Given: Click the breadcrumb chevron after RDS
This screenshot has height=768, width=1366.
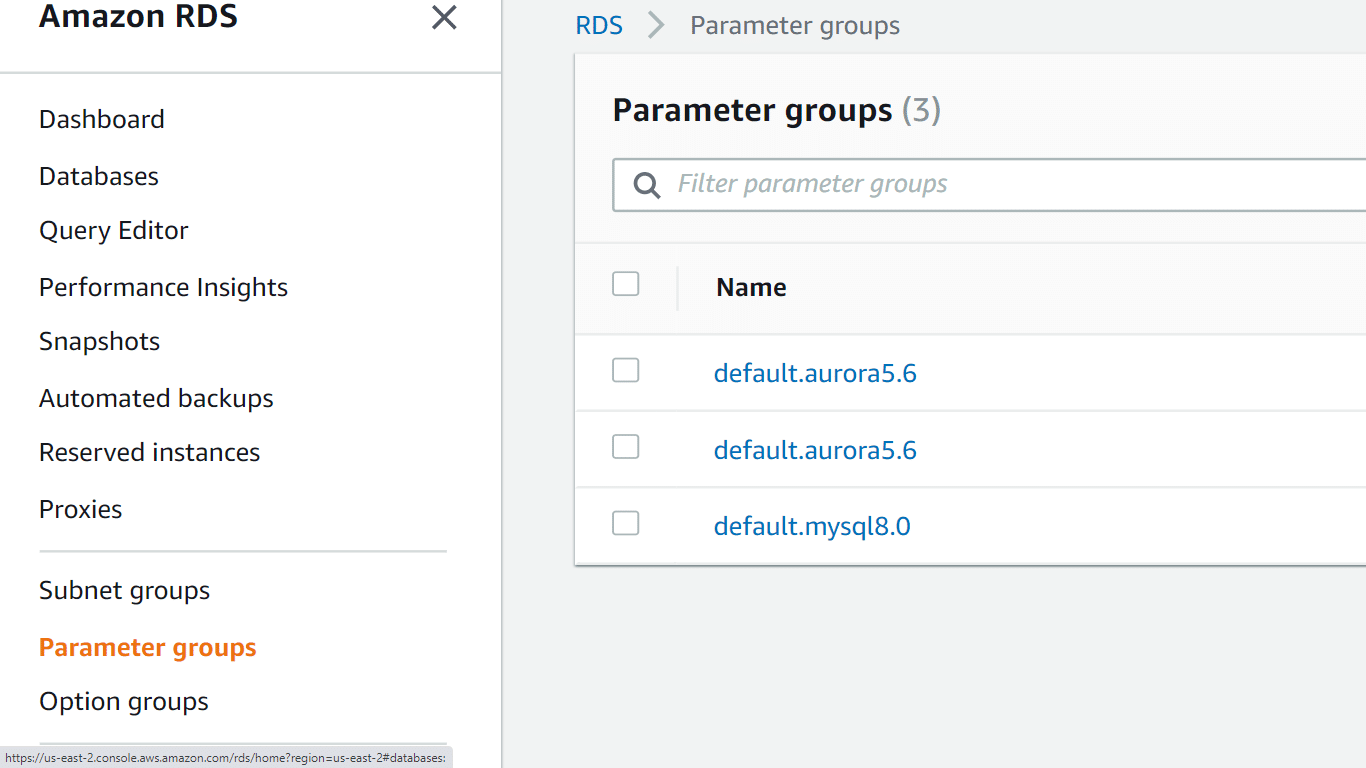Looking at the screenshot, I should click(655, 25).
